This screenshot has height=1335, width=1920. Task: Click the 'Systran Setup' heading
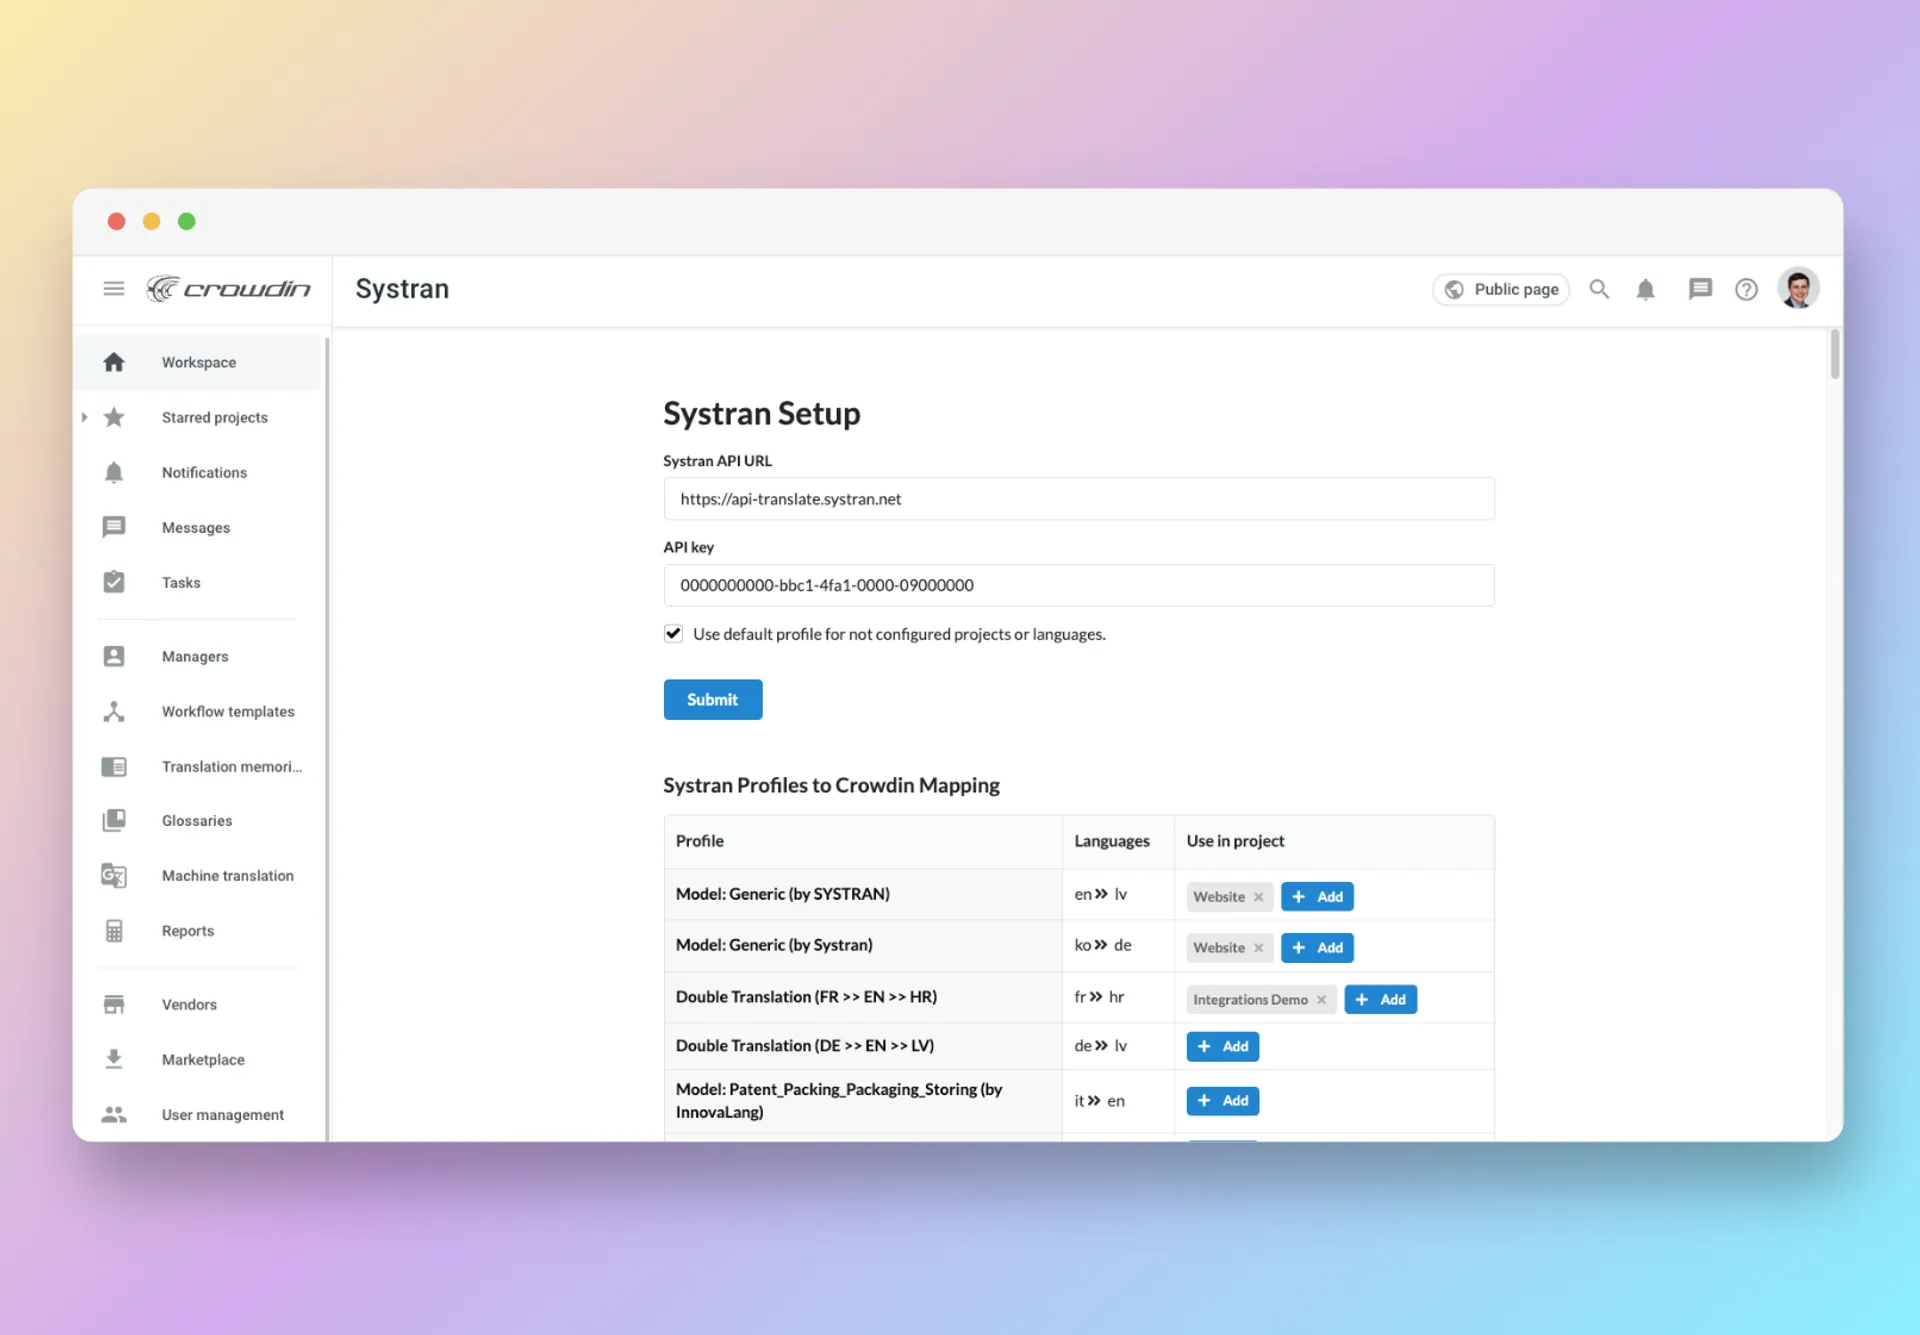coord(761,413)
